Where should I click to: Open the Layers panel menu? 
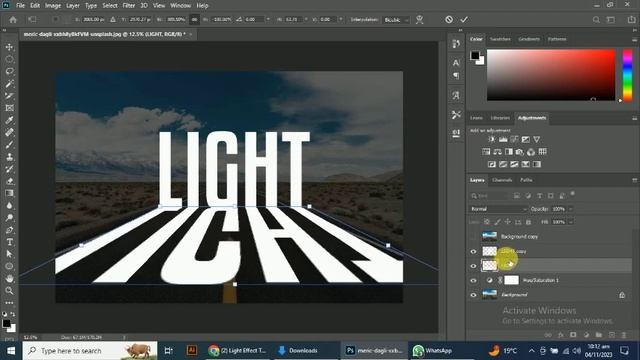click(x=634, y=180)
